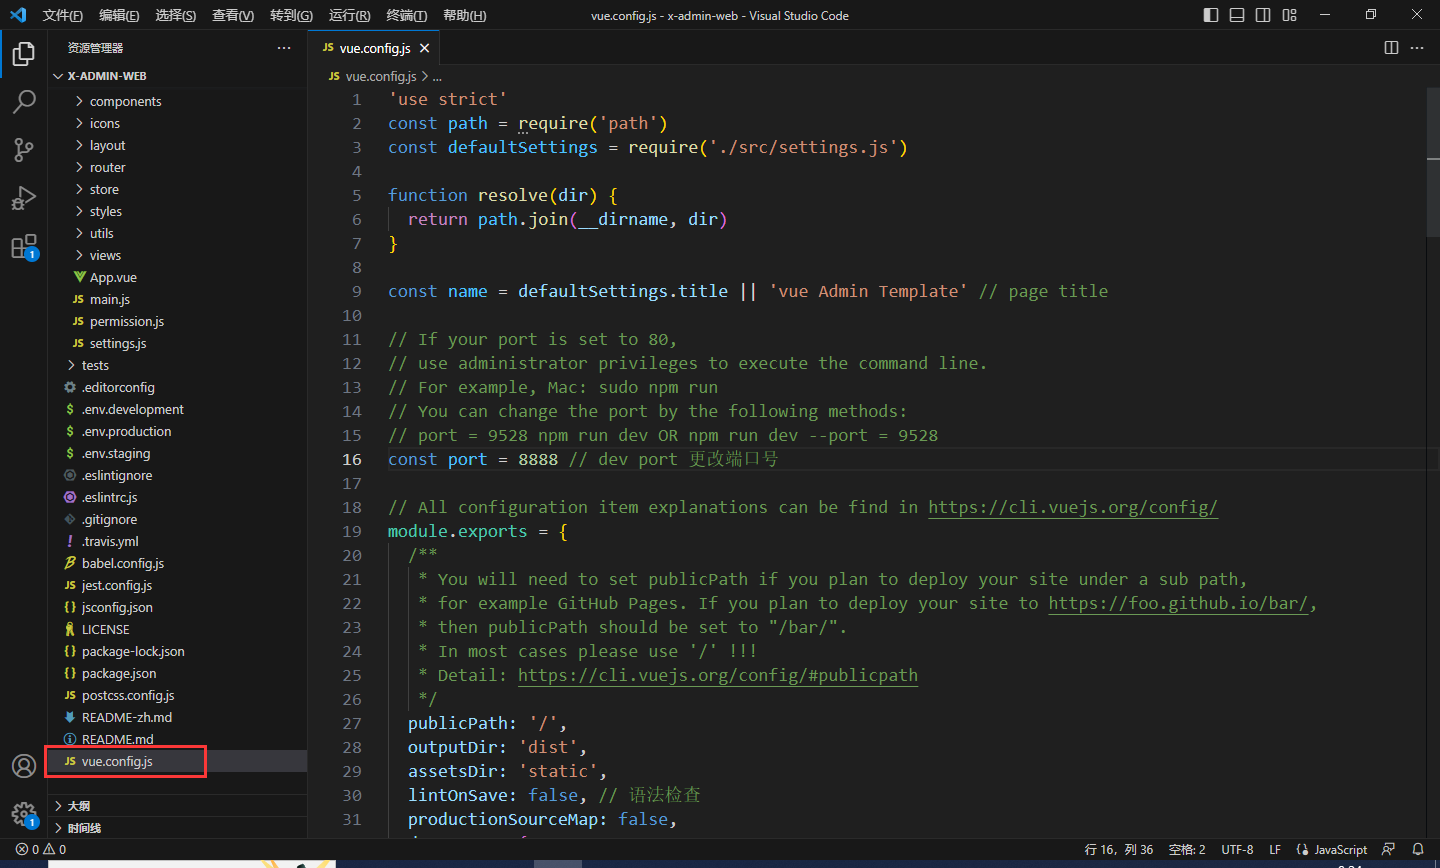Open the 文件(F) menu
This screenshot has width=1440, height=868.
point(63,15)
